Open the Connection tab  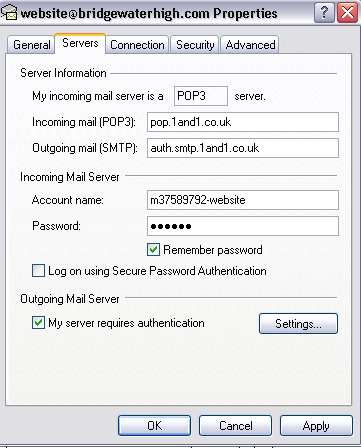[x=137, y=45]
